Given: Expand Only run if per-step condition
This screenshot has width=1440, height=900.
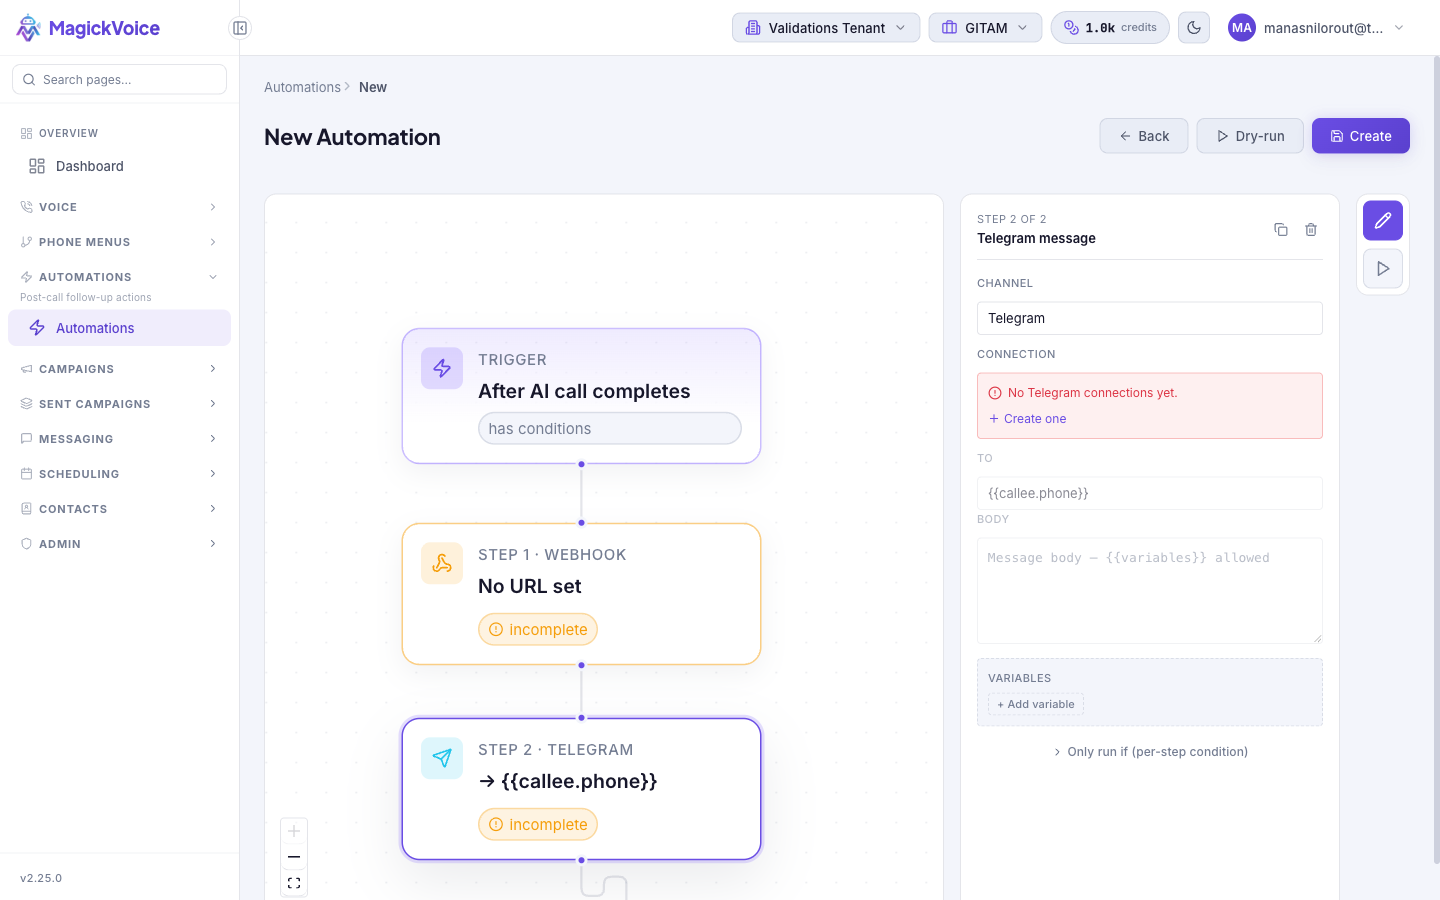Looking at the screenshot, I should coord(1150,752).
